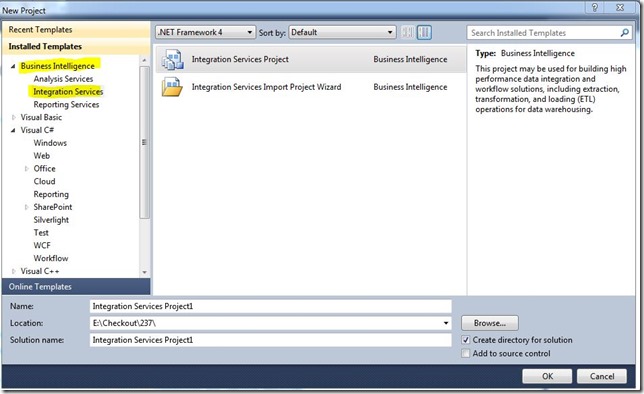Click the help question mark button

pos(595,7)
